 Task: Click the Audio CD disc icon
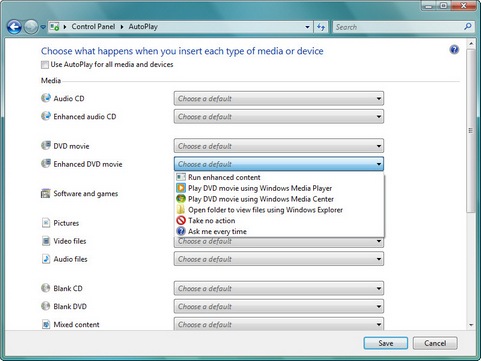[46, 98]
